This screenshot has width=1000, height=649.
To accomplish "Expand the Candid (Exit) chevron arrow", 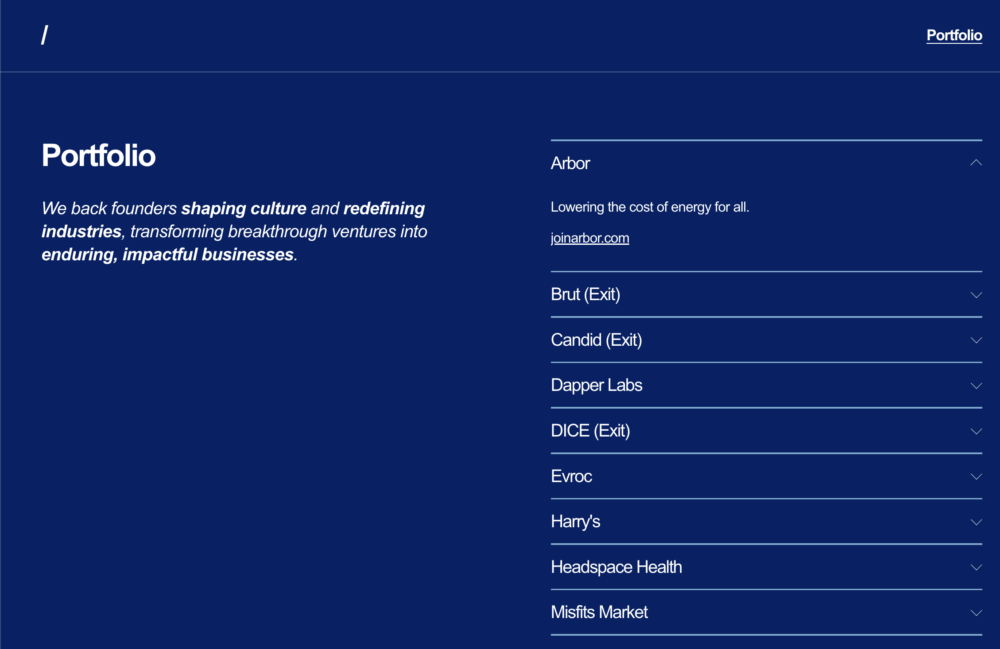I will 976,340.
